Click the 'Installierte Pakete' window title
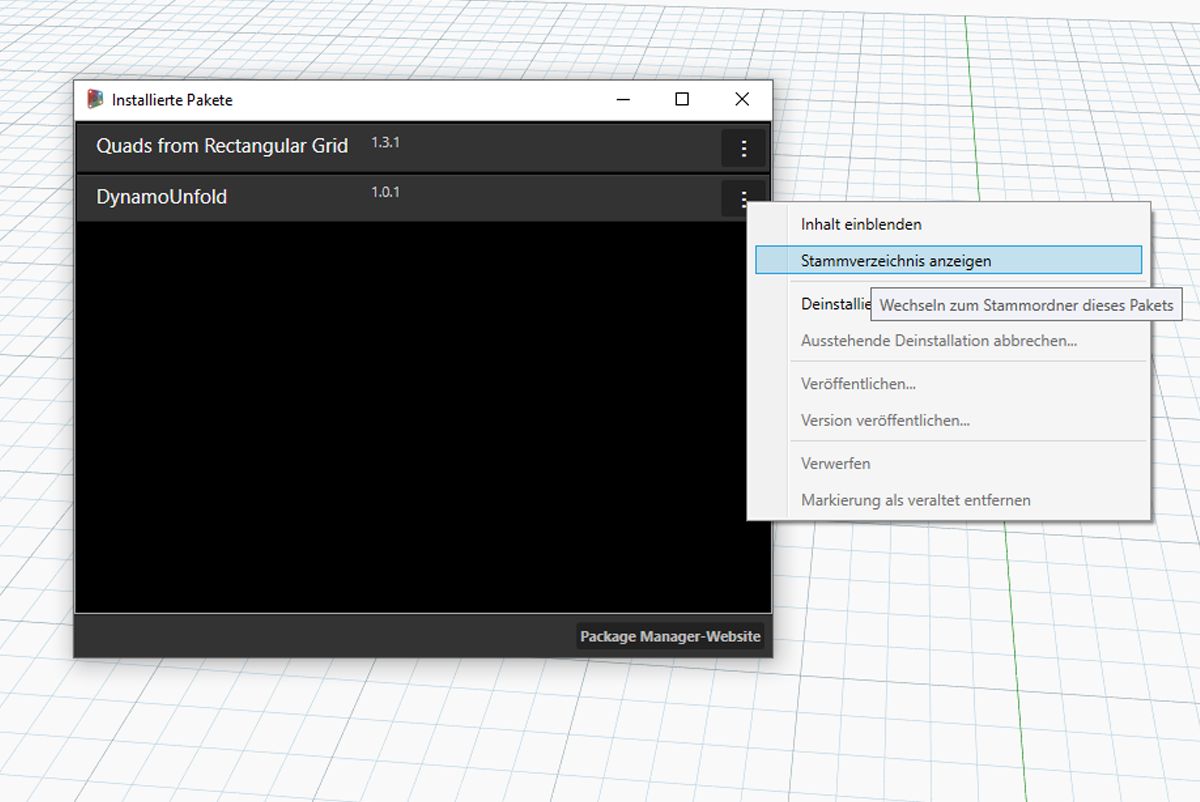Screen dimensions: 1200x802 (172, 100)
